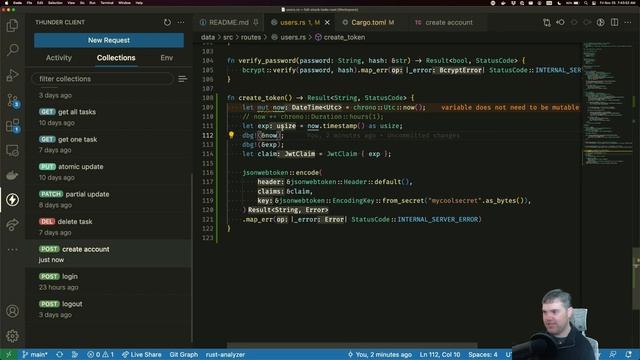
Task: Select data in the breadcrumb
Action: point(208,37)
